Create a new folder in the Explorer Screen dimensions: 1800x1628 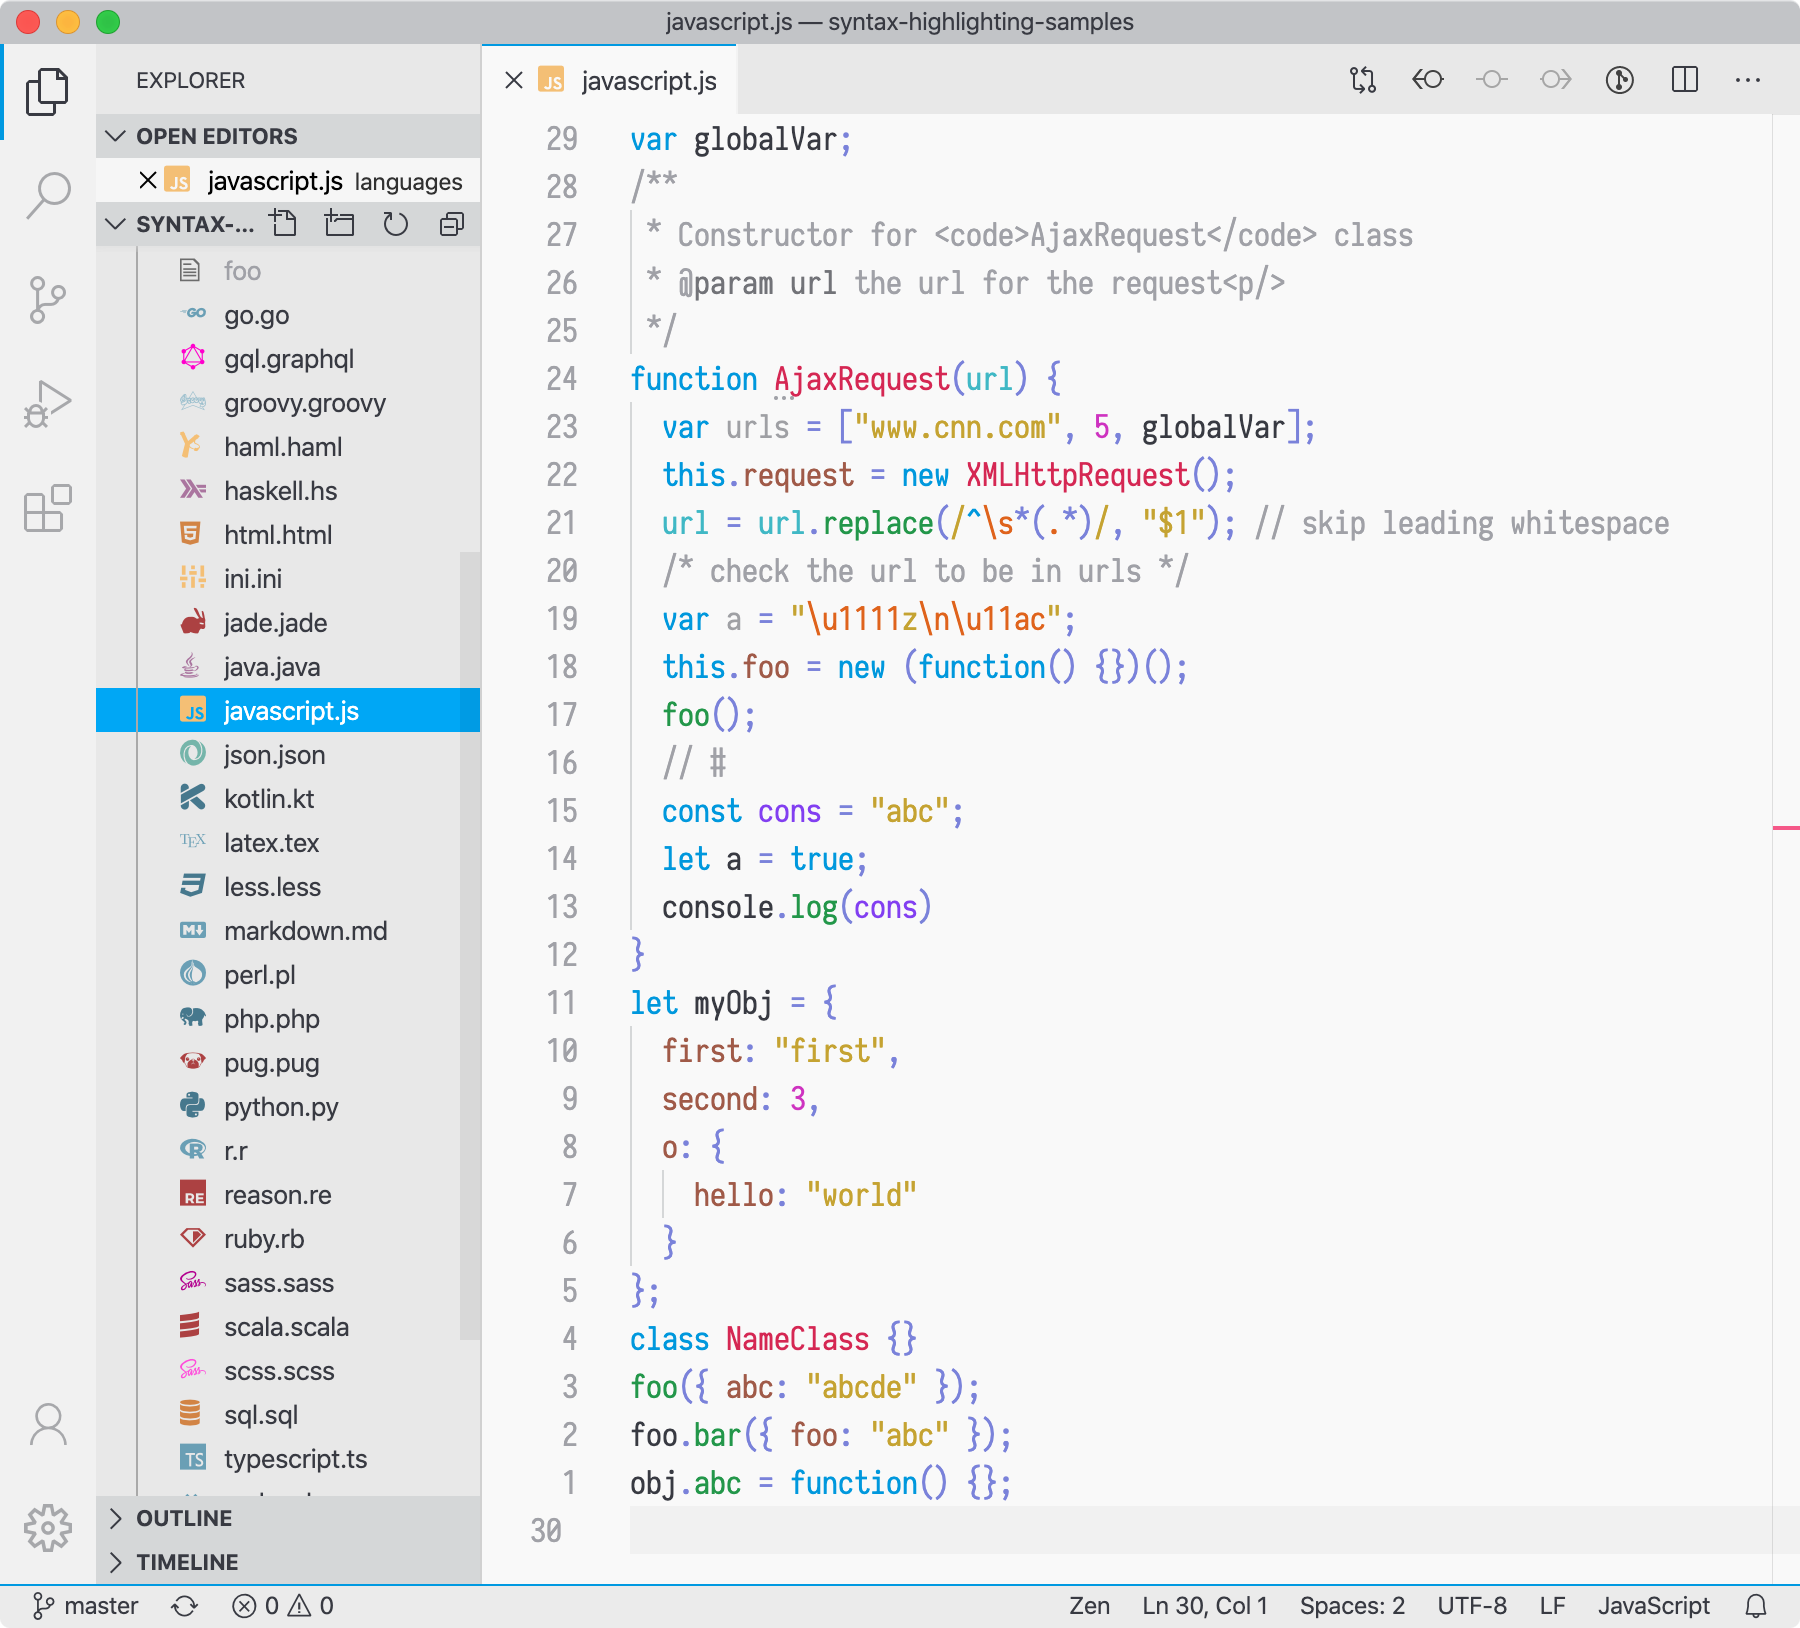coord(340,224)
